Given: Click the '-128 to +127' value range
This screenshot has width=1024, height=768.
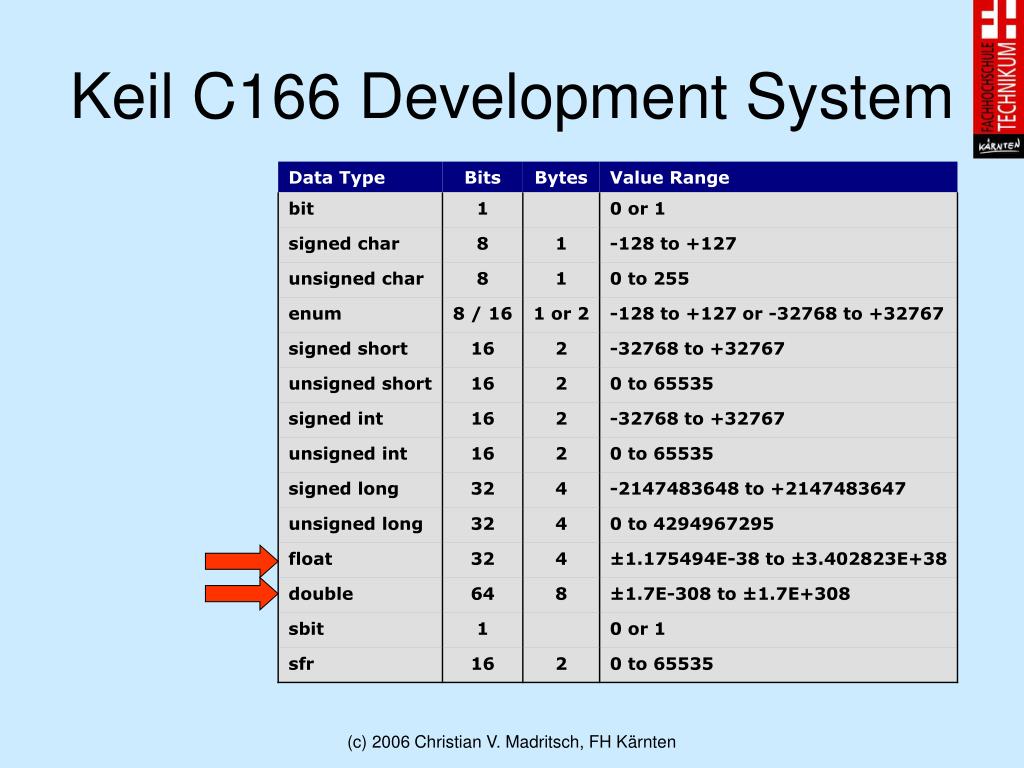Looking at the screenshot, I should 673,244.
